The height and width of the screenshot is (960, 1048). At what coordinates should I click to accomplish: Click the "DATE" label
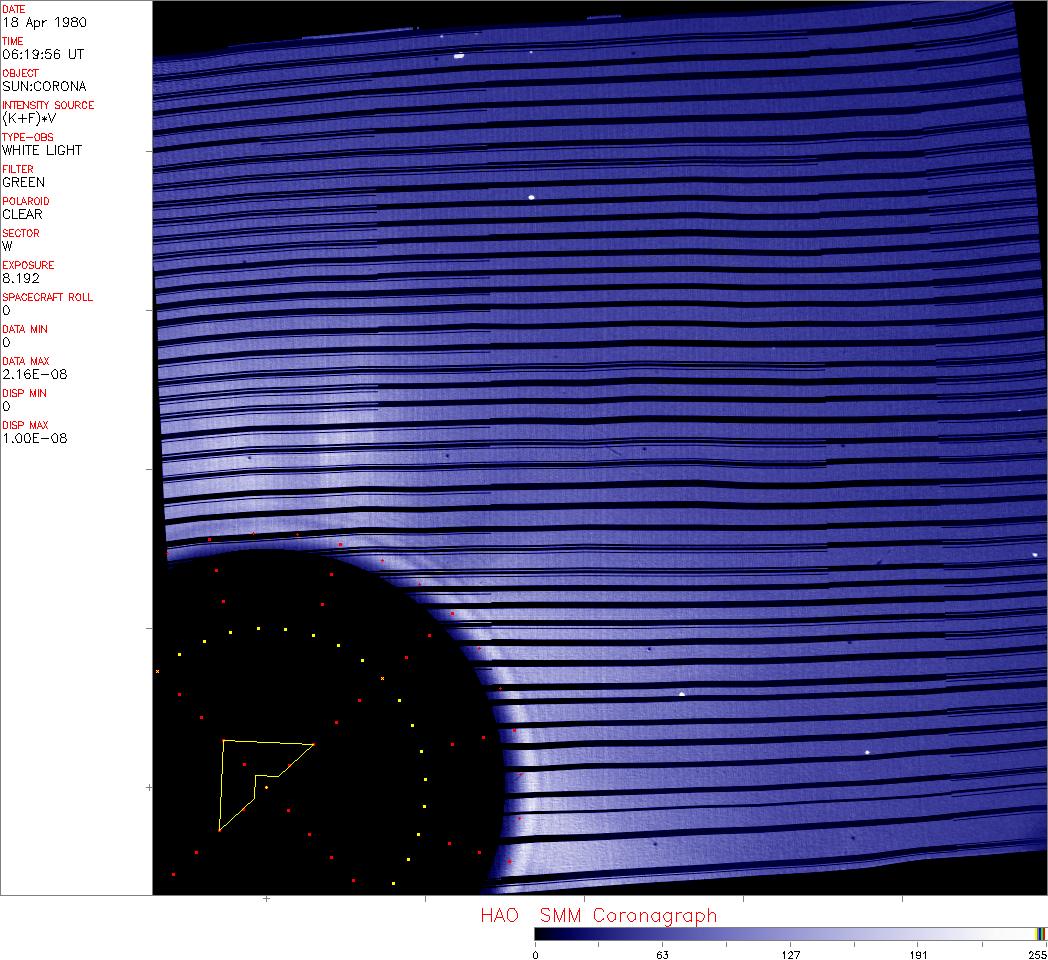click(13, 9)
